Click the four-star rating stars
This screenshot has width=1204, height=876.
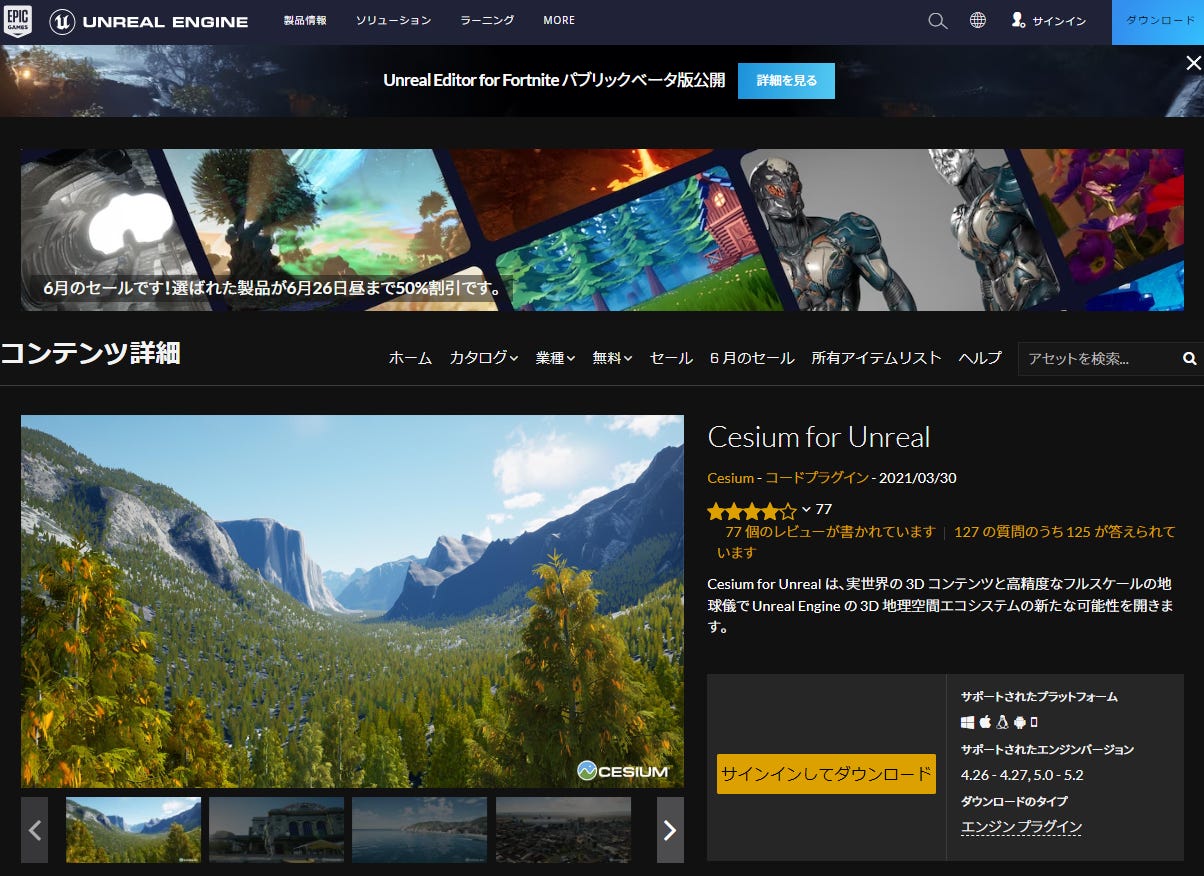[x=752, y=511]
